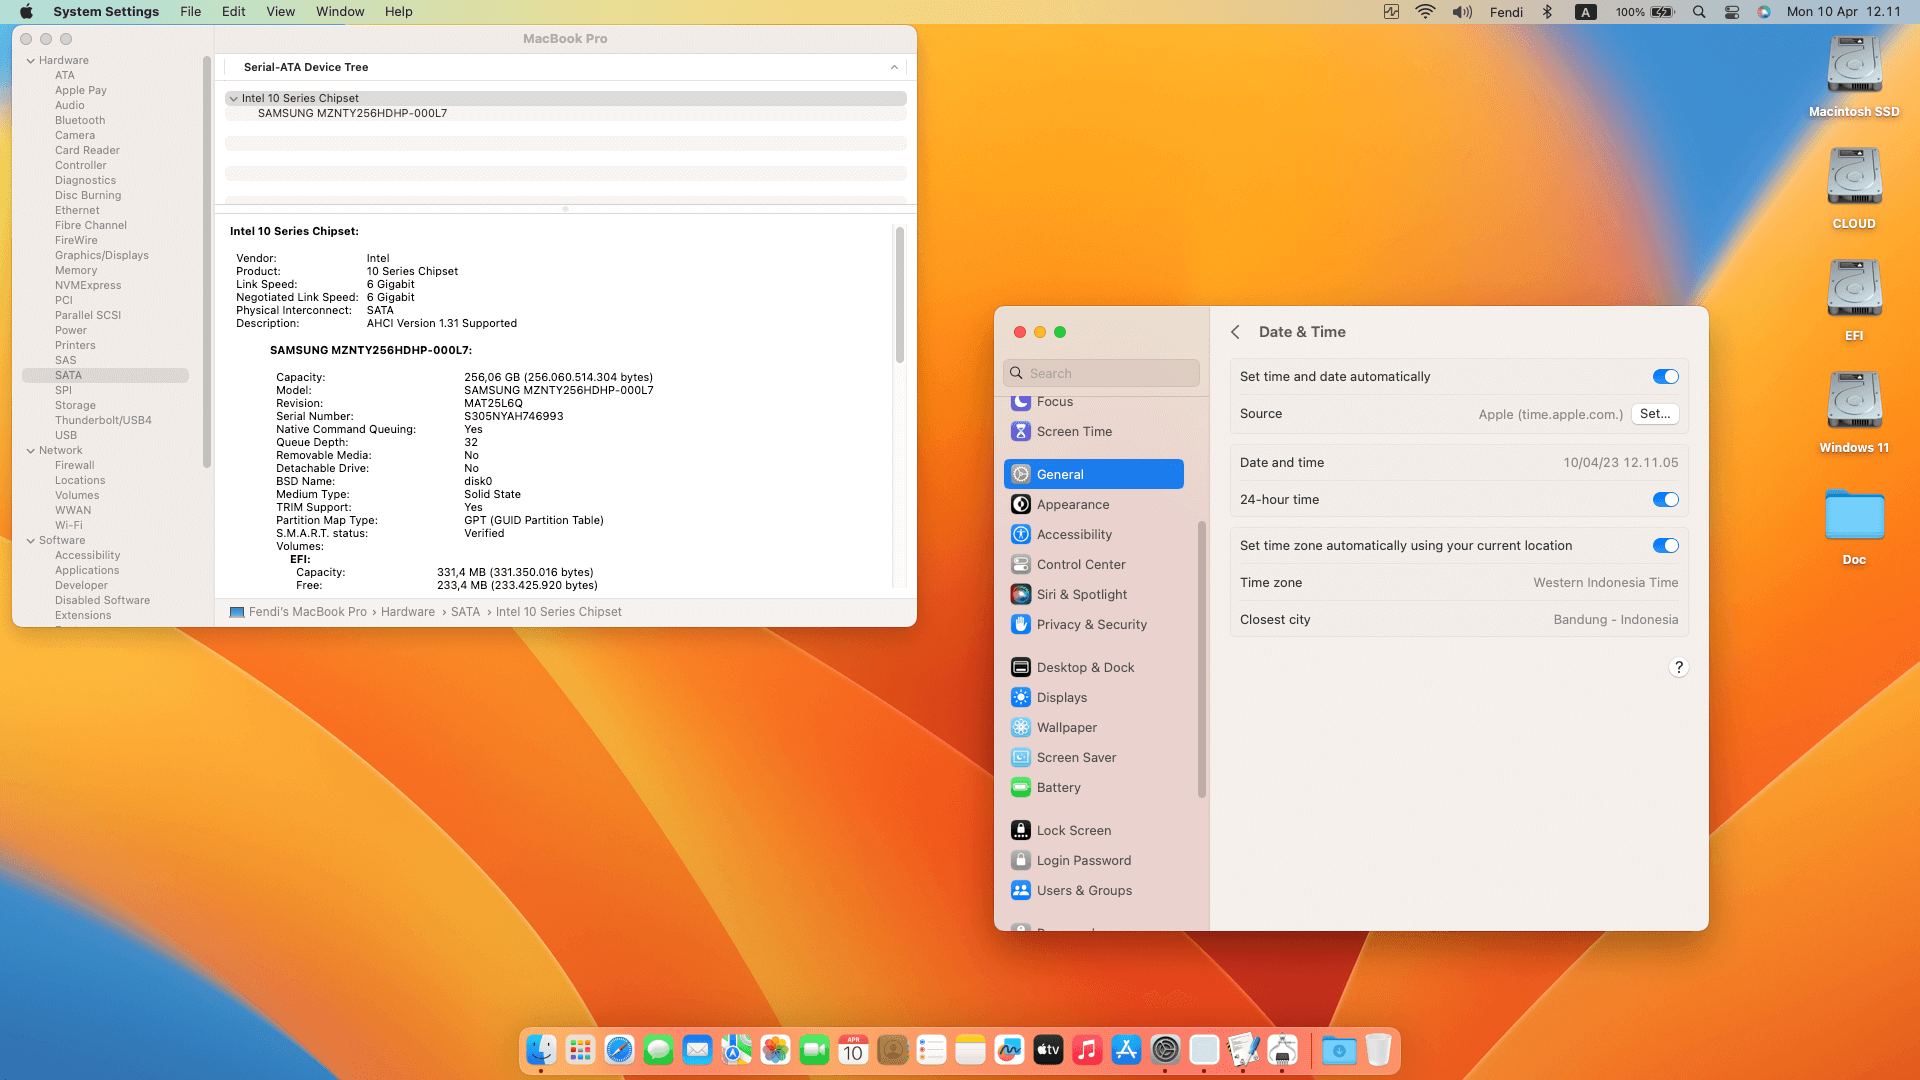This screenshot has width=1920, height=1080.
Task: Select Thunderbolt/USB4 in hardware list
Action: 103,421
